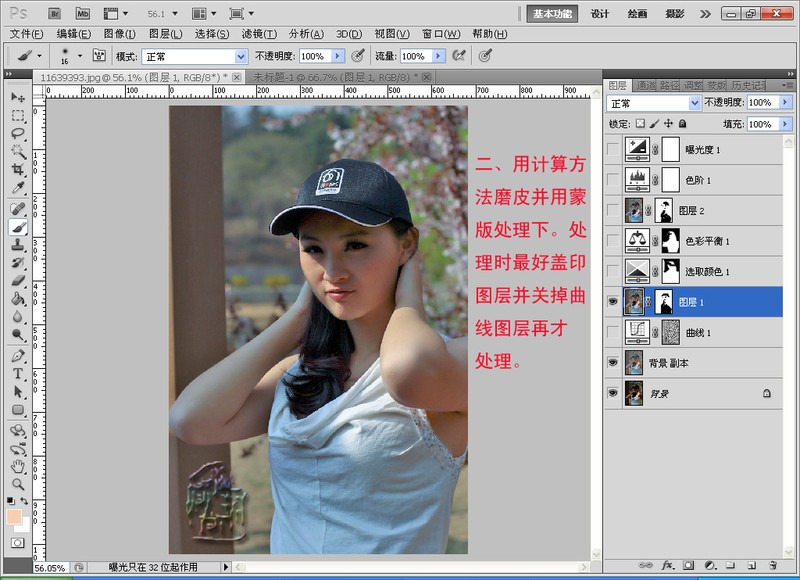
Task: Switch to 摄影 workspace
Action: [x=674, y=14]
